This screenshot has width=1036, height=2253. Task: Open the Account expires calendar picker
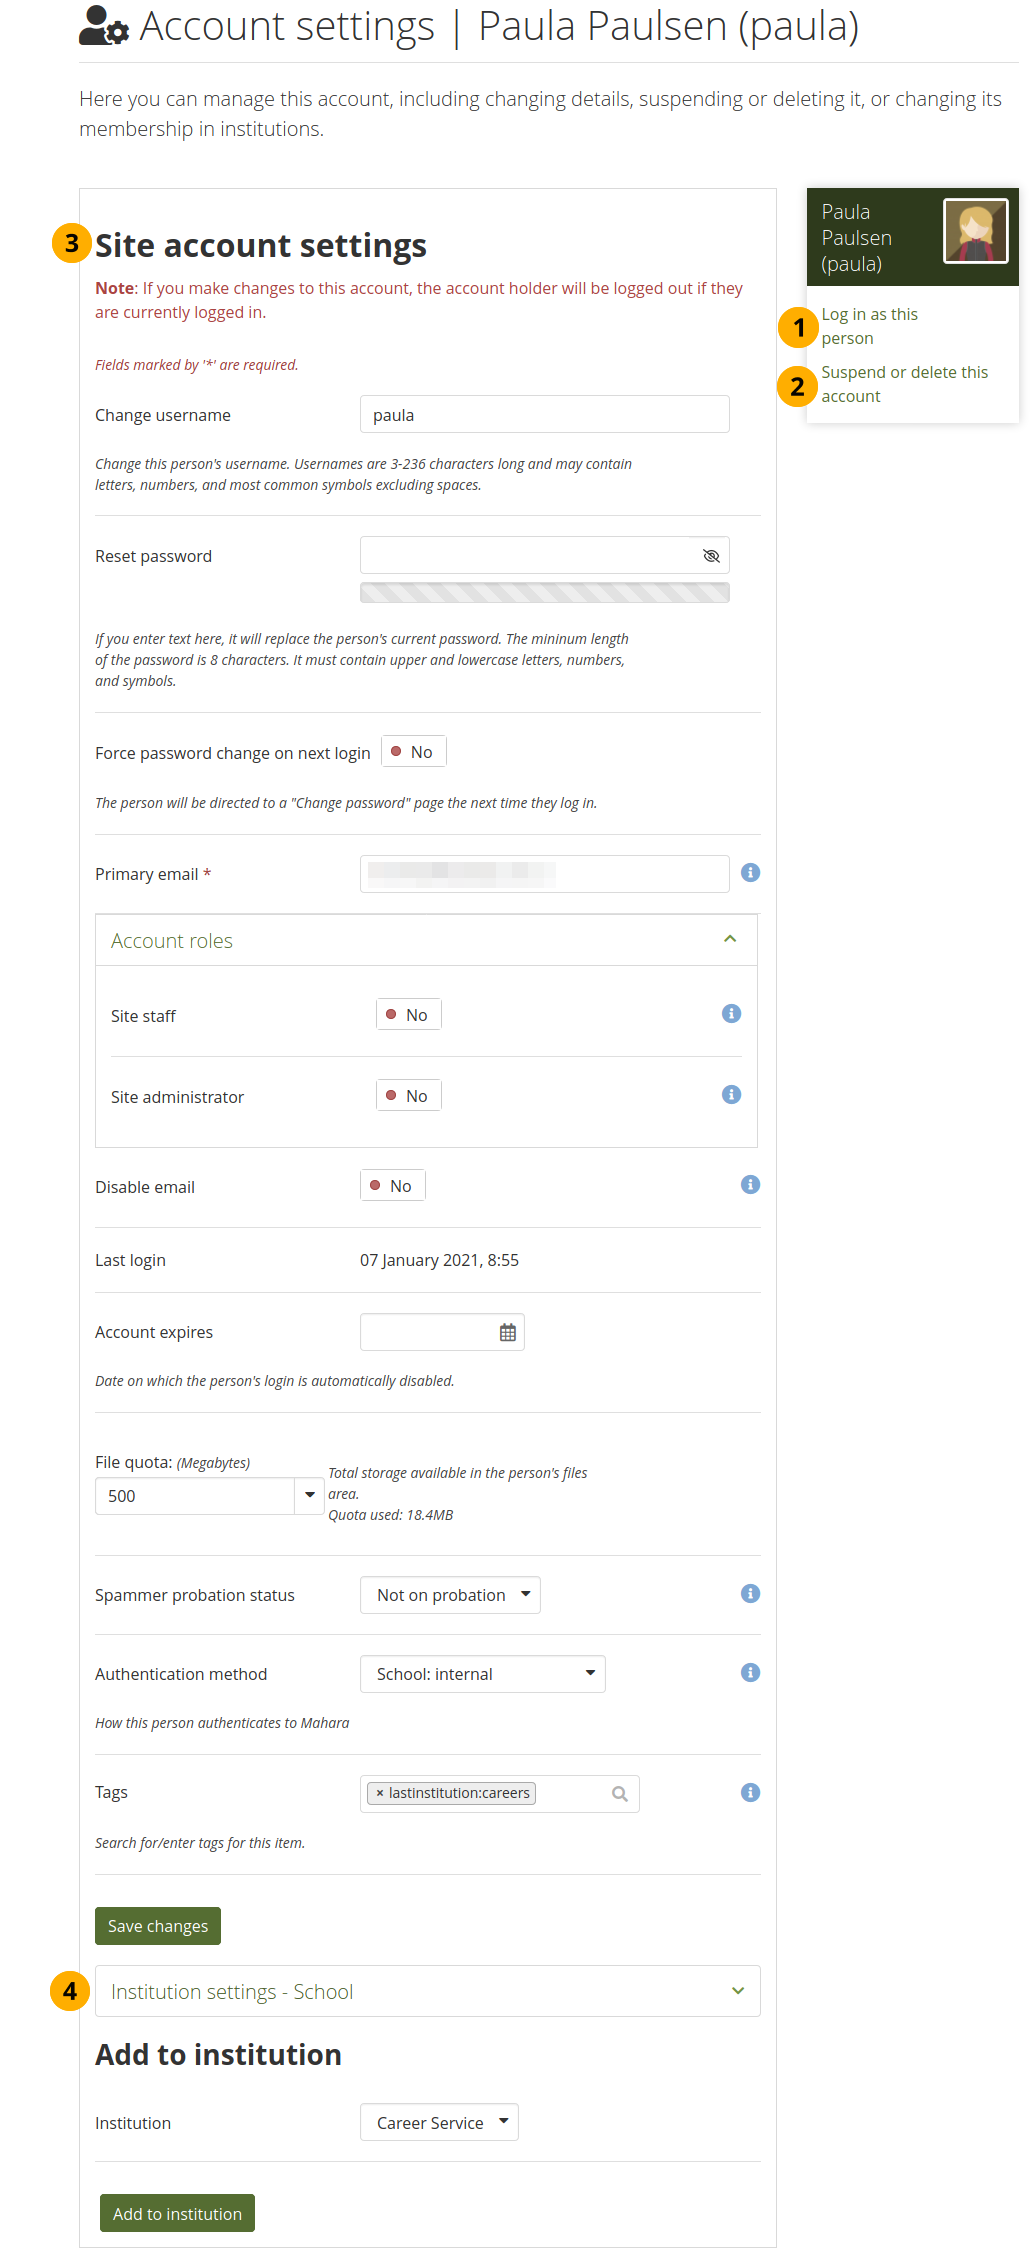click(508, 1333)
